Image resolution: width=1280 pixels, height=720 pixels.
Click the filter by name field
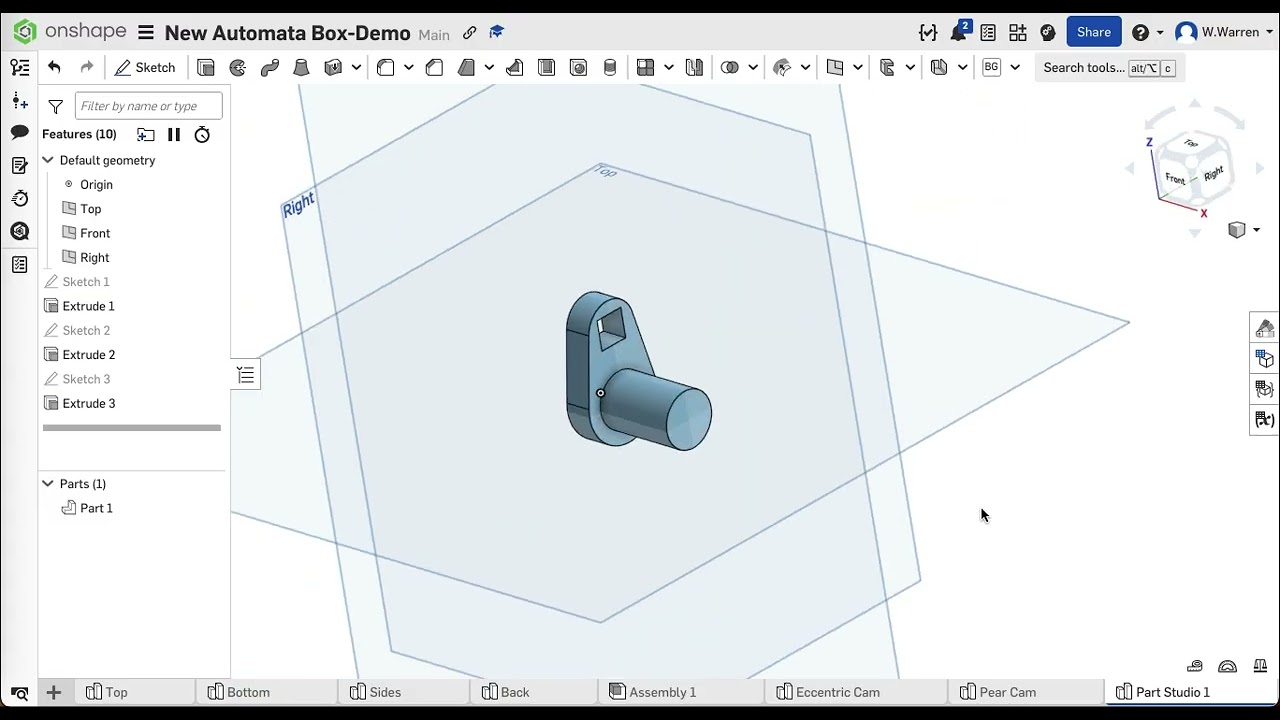click(148, 106)
